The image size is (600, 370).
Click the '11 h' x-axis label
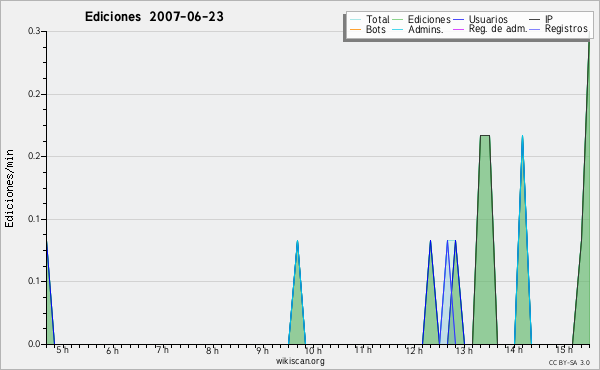(363, 350)
